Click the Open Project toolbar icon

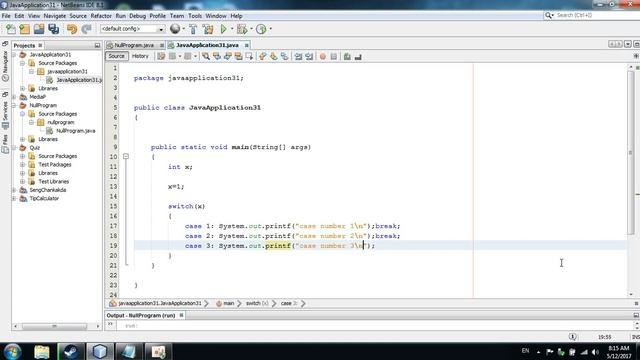(39, 29)
